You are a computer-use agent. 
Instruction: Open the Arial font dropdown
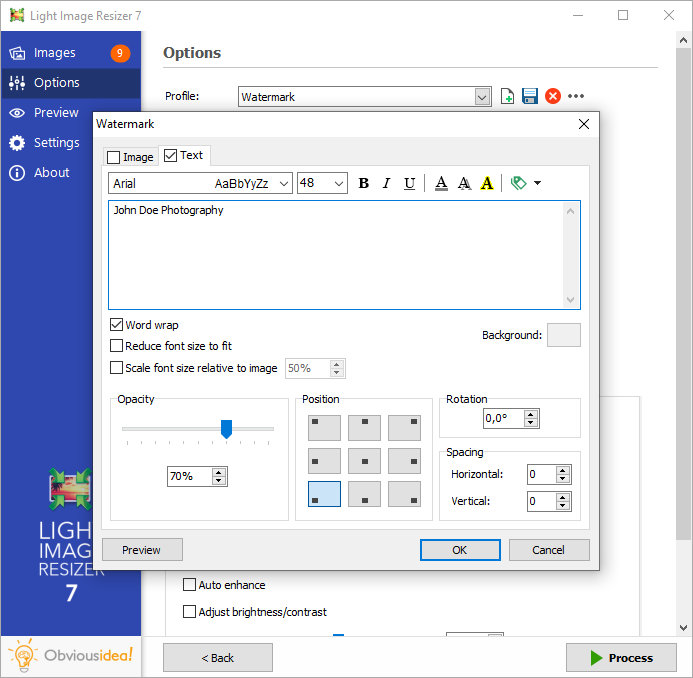pos(284,183)
